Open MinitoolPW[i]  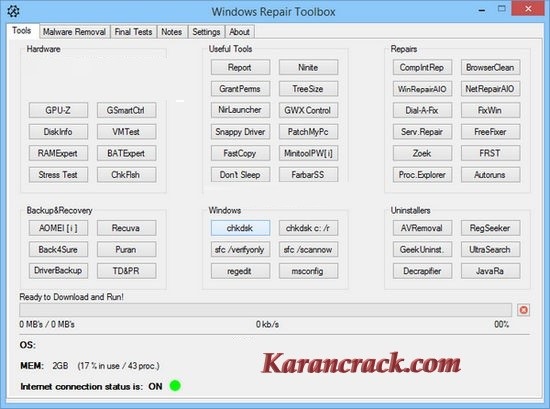[x=308, y=153]
